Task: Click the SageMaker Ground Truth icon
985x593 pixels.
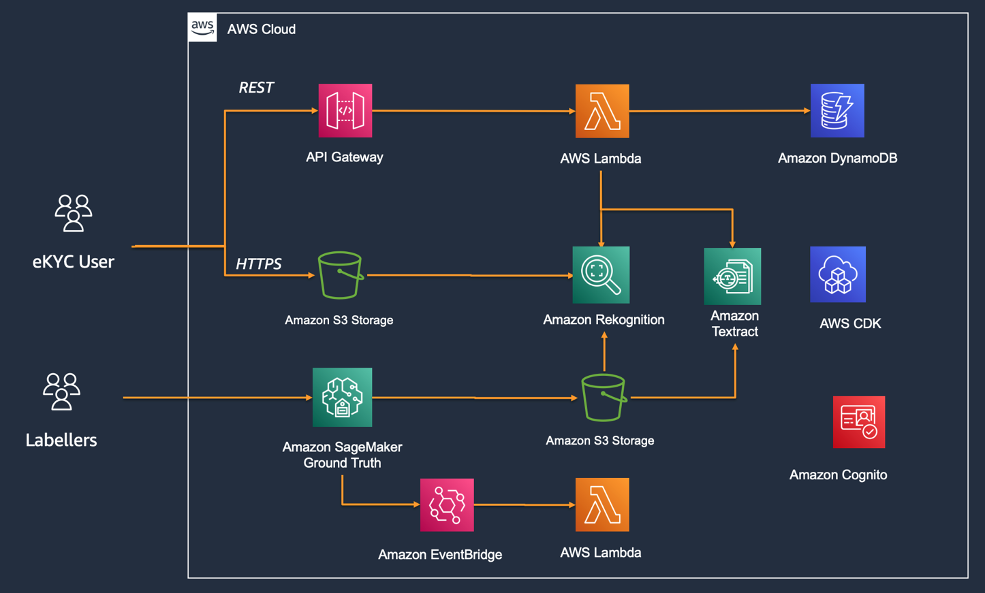Action: click(342, 397)
